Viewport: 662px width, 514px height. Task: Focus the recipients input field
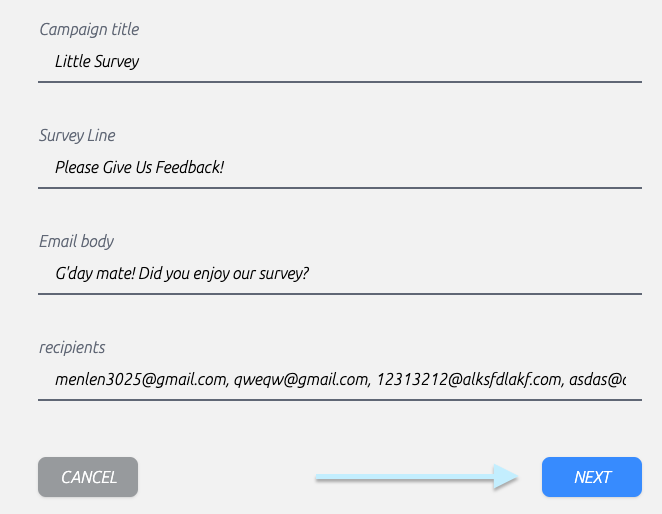(x=340, y=380)
